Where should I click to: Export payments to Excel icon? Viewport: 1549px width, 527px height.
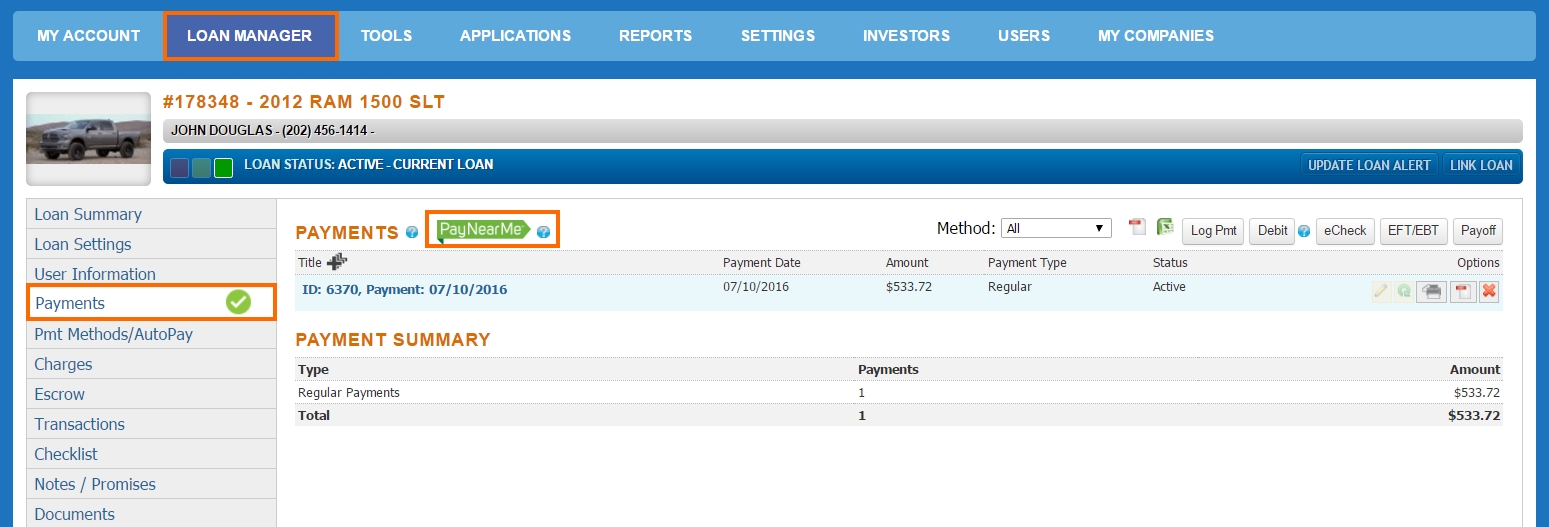(1165, 227)
